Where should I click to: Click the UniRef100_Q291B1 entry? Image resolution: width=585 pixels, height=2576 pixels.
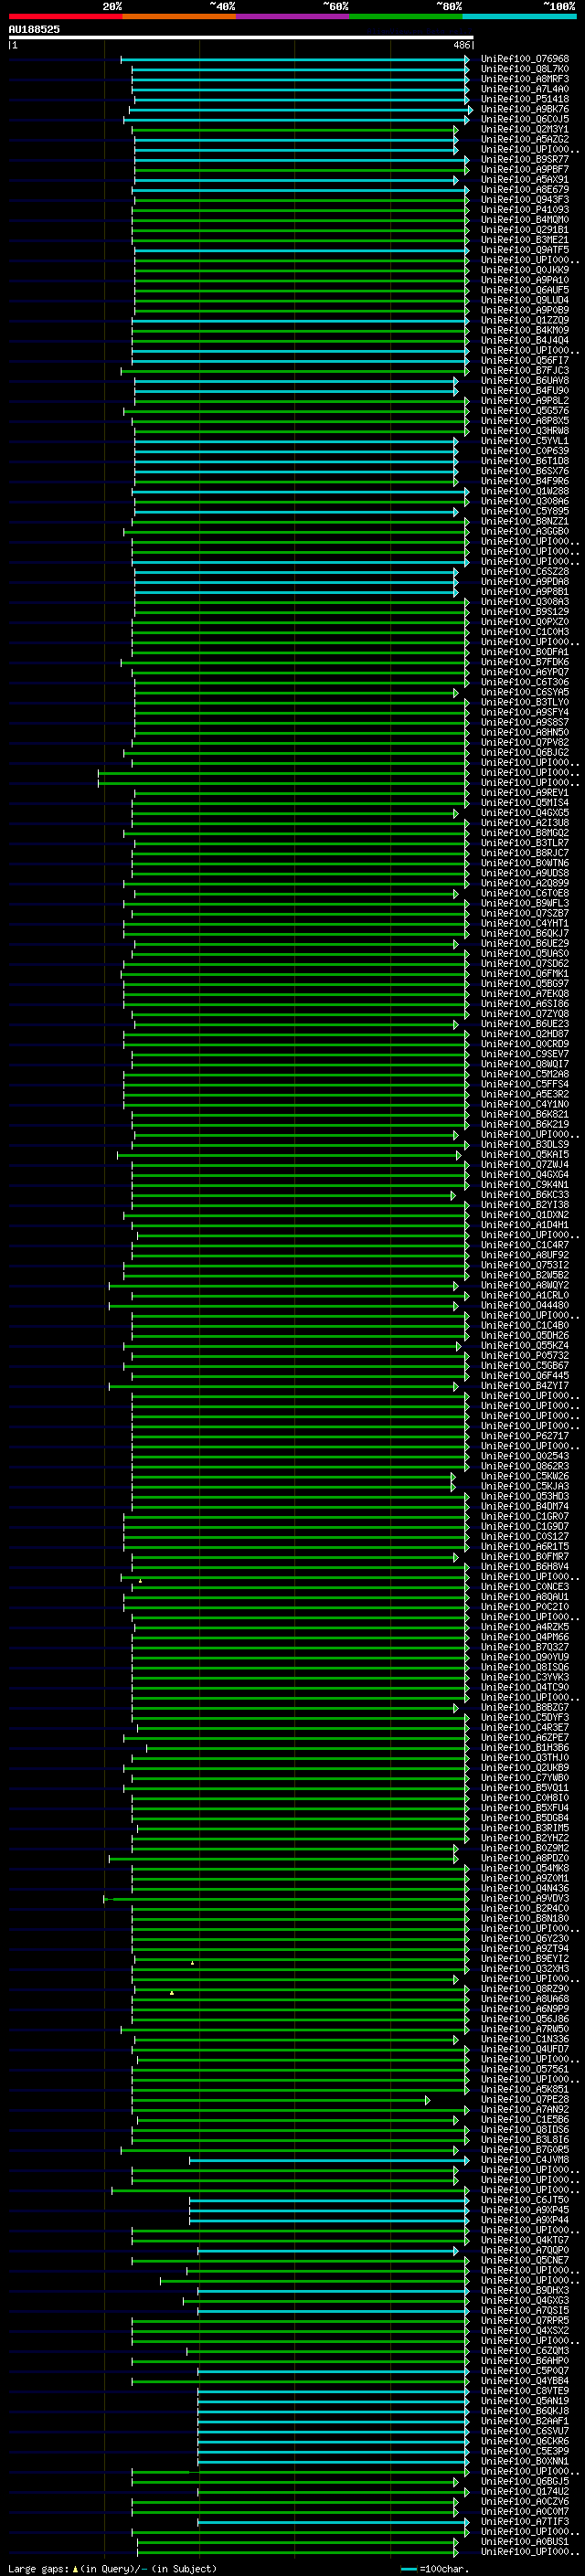(525, 230)
